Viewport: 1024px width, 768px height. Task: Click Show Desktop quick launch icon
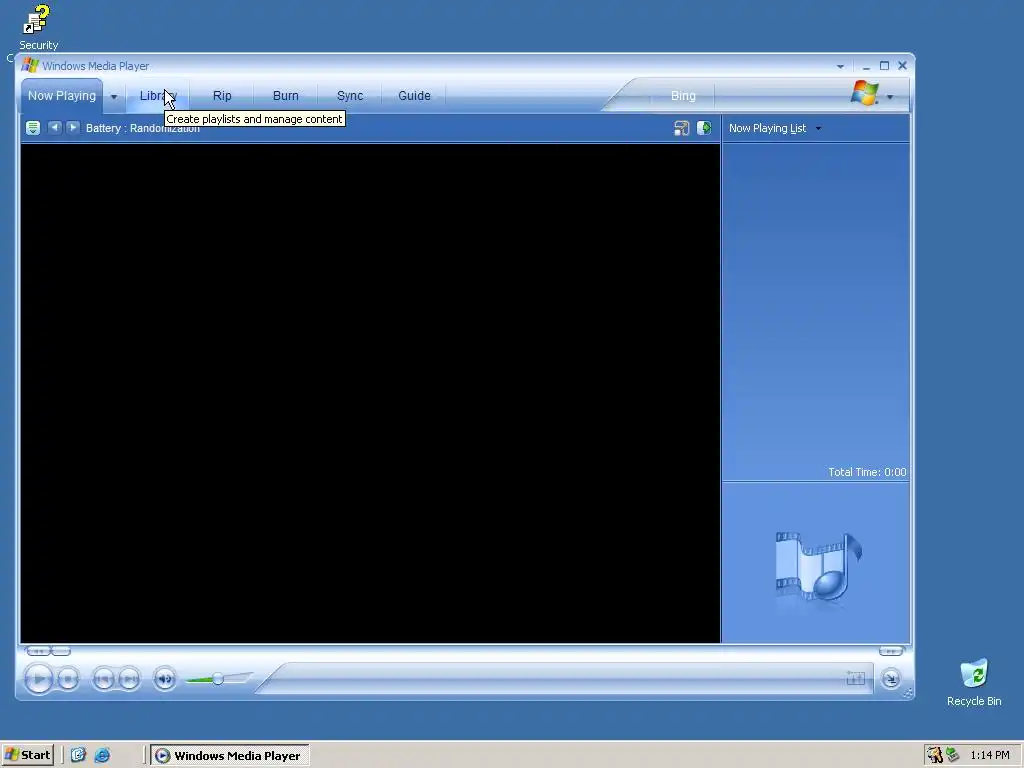78,755
